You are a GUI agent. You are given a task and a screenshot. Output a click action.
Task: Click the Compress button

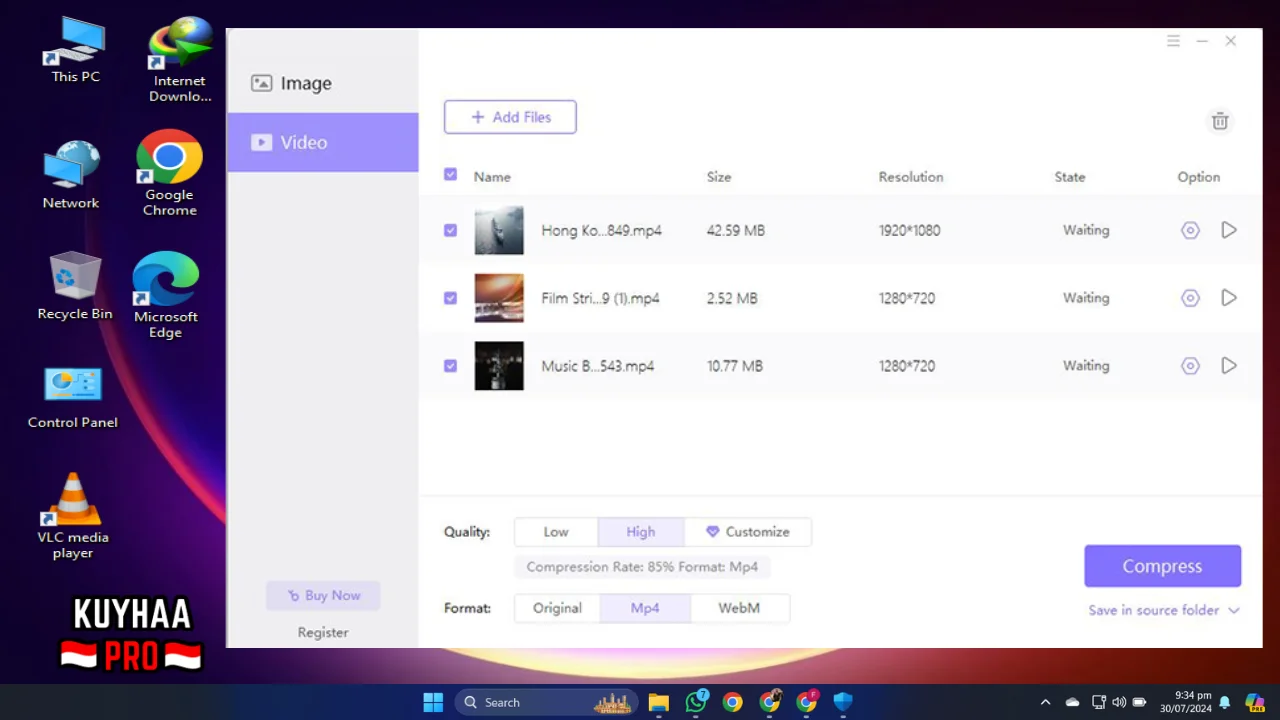(x=1162, y=566)
